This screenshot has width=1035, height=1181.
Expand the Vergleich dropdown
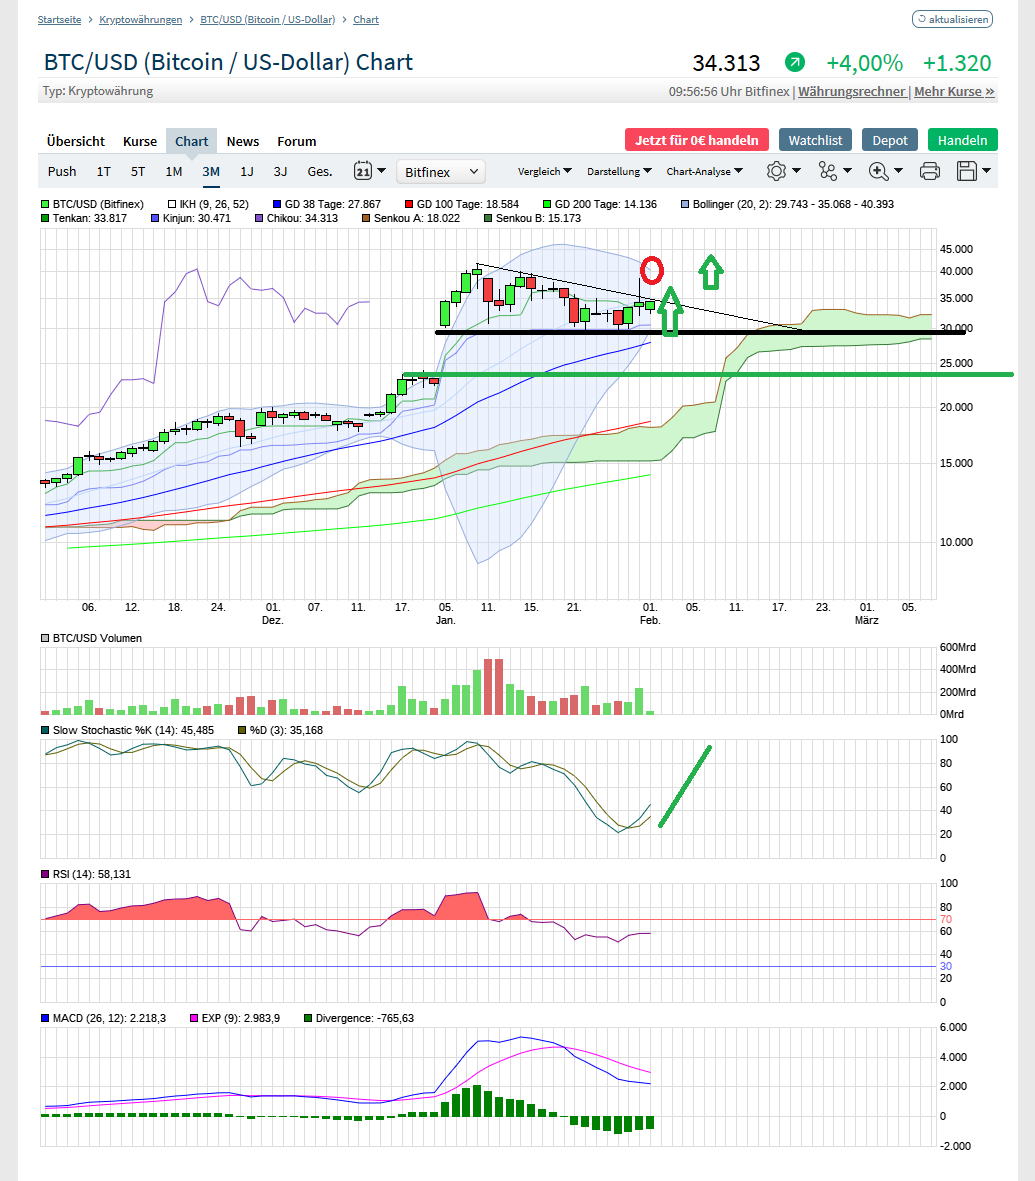click(x=545, y=171)
